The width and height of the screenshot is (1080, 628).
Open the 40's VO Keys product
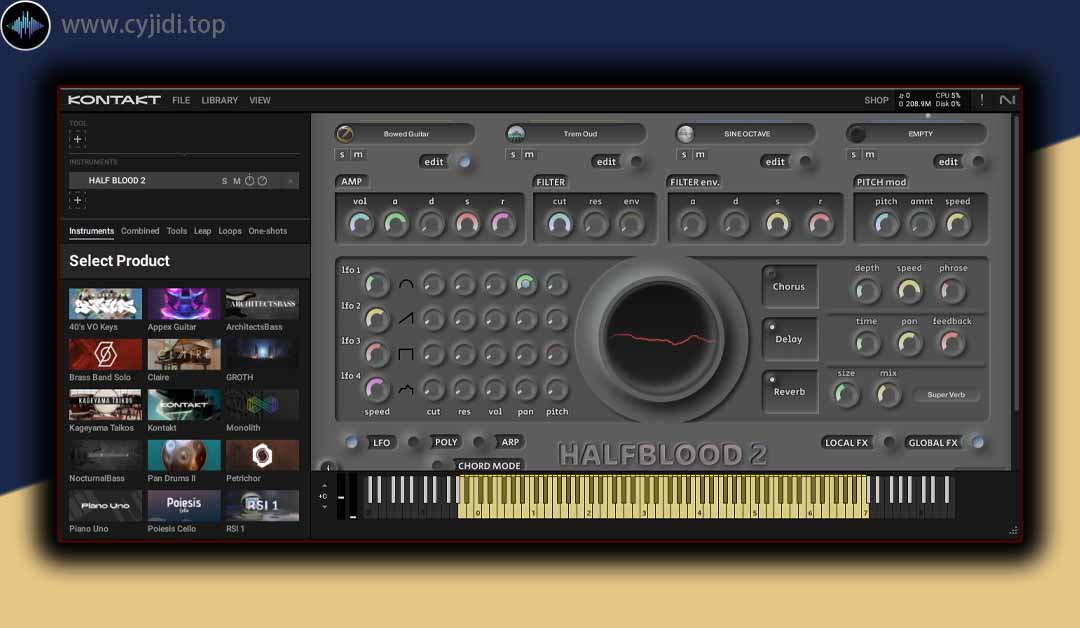click(105, 304)
